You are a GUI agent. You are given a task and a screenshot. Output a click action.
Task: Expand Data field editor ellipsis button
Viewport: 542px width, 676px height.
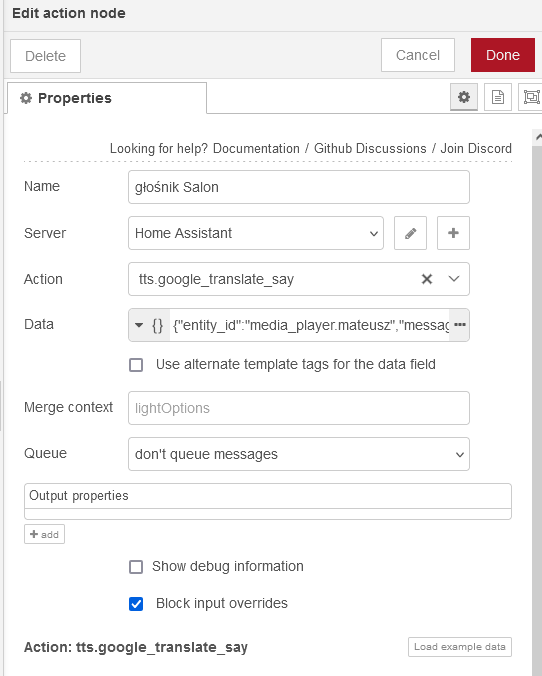(460, 325)
